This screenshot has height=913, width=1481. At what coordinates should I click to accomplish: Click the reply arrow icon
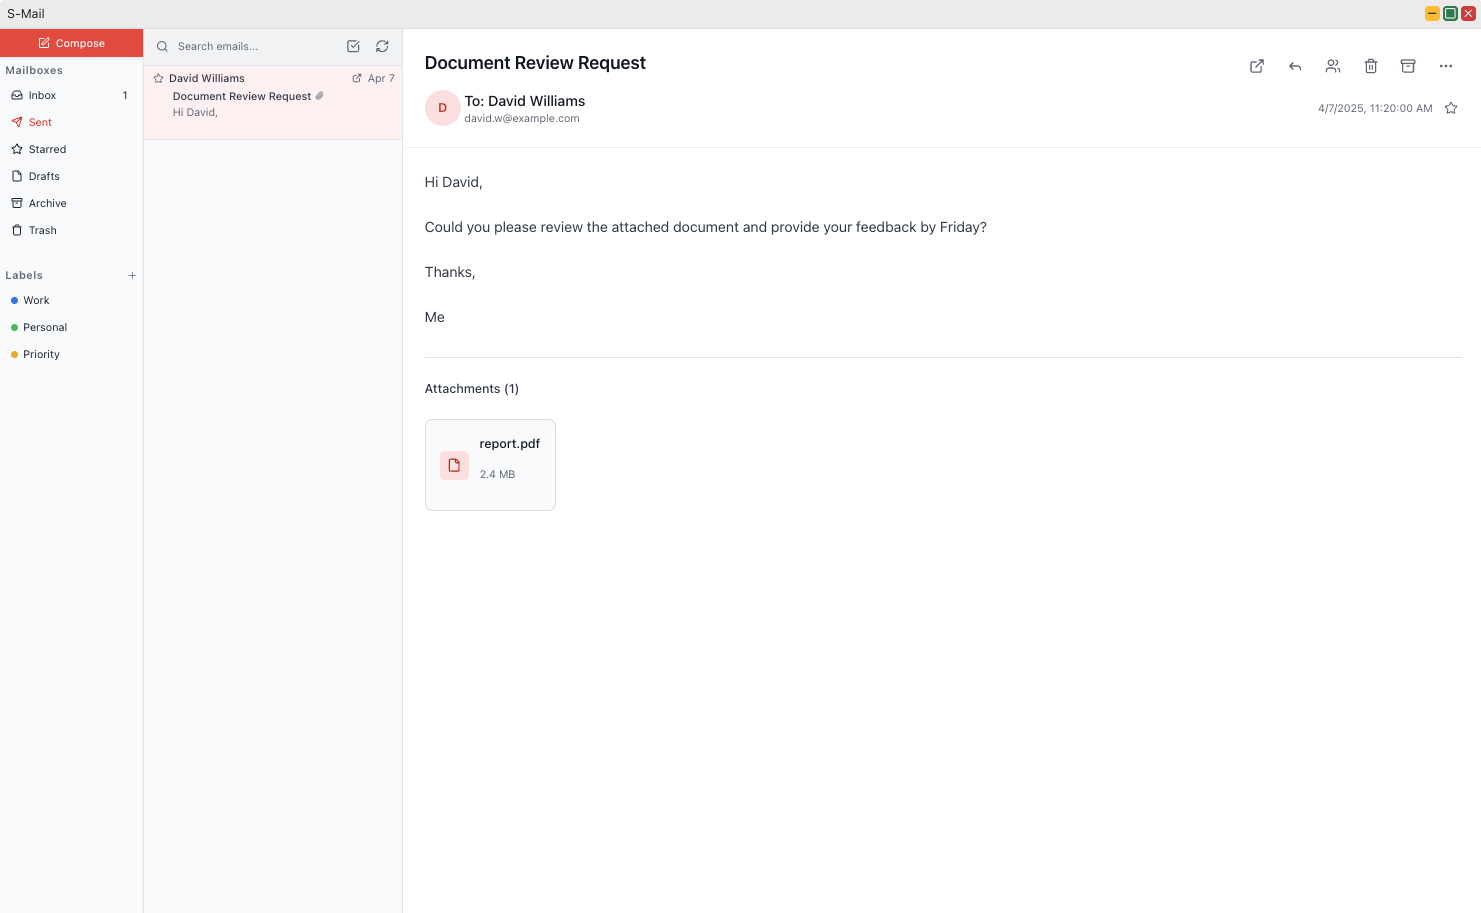(x=1295, y=66)
